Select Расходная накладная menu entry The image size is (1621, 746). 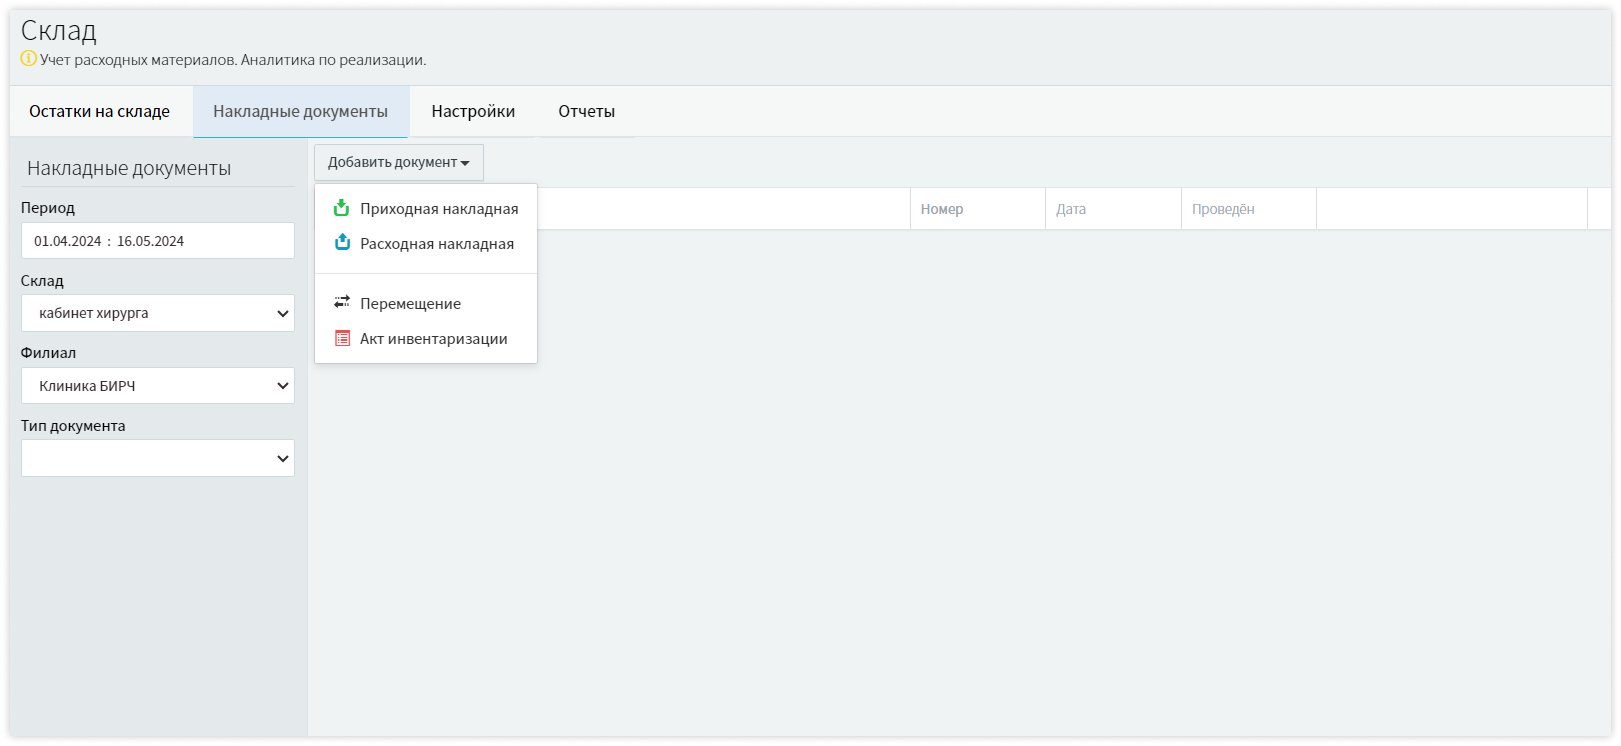tap(437, 244)
